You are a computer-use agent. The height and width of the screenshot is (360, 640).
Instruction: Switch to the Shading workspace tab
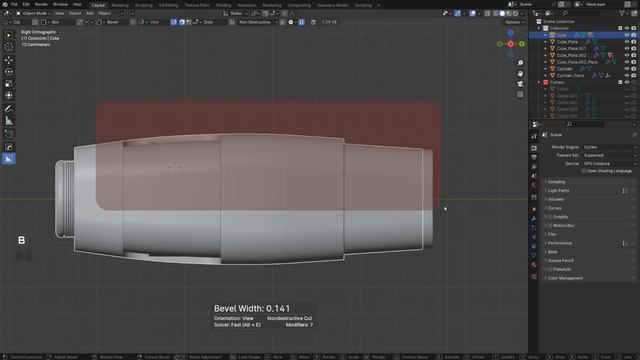click(x=223, y=5)
